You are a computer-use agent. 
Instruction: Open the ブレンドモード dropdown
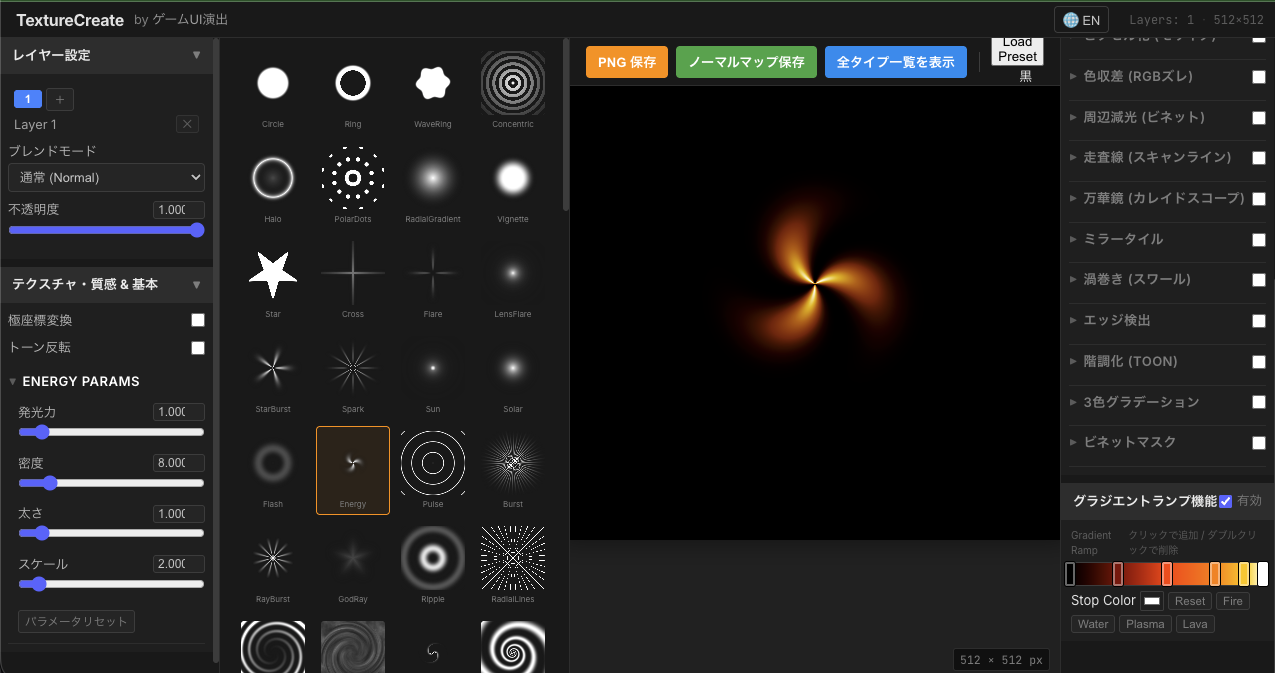tap(107, 178)
